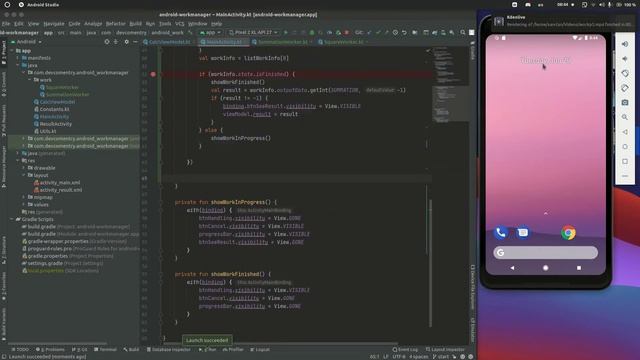Image resolution: width=640 pixels, height=360 pixels.
Task: Open Constants.kt in project tree
Action: tap(51, 109)
